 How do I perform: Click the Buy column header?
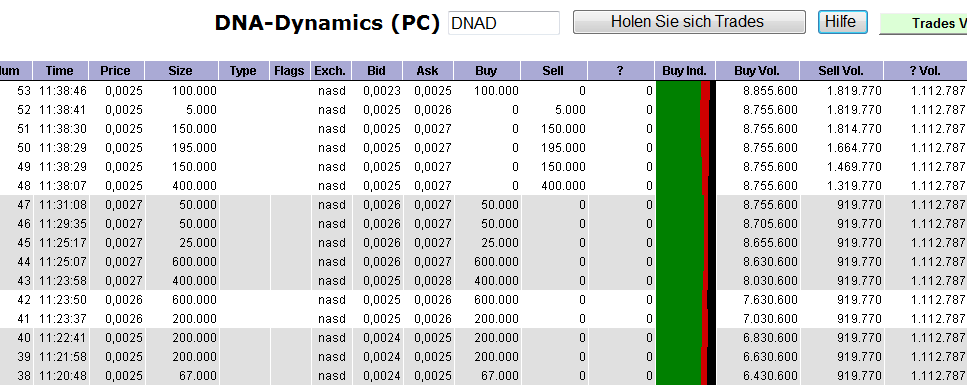pos(487,70)
